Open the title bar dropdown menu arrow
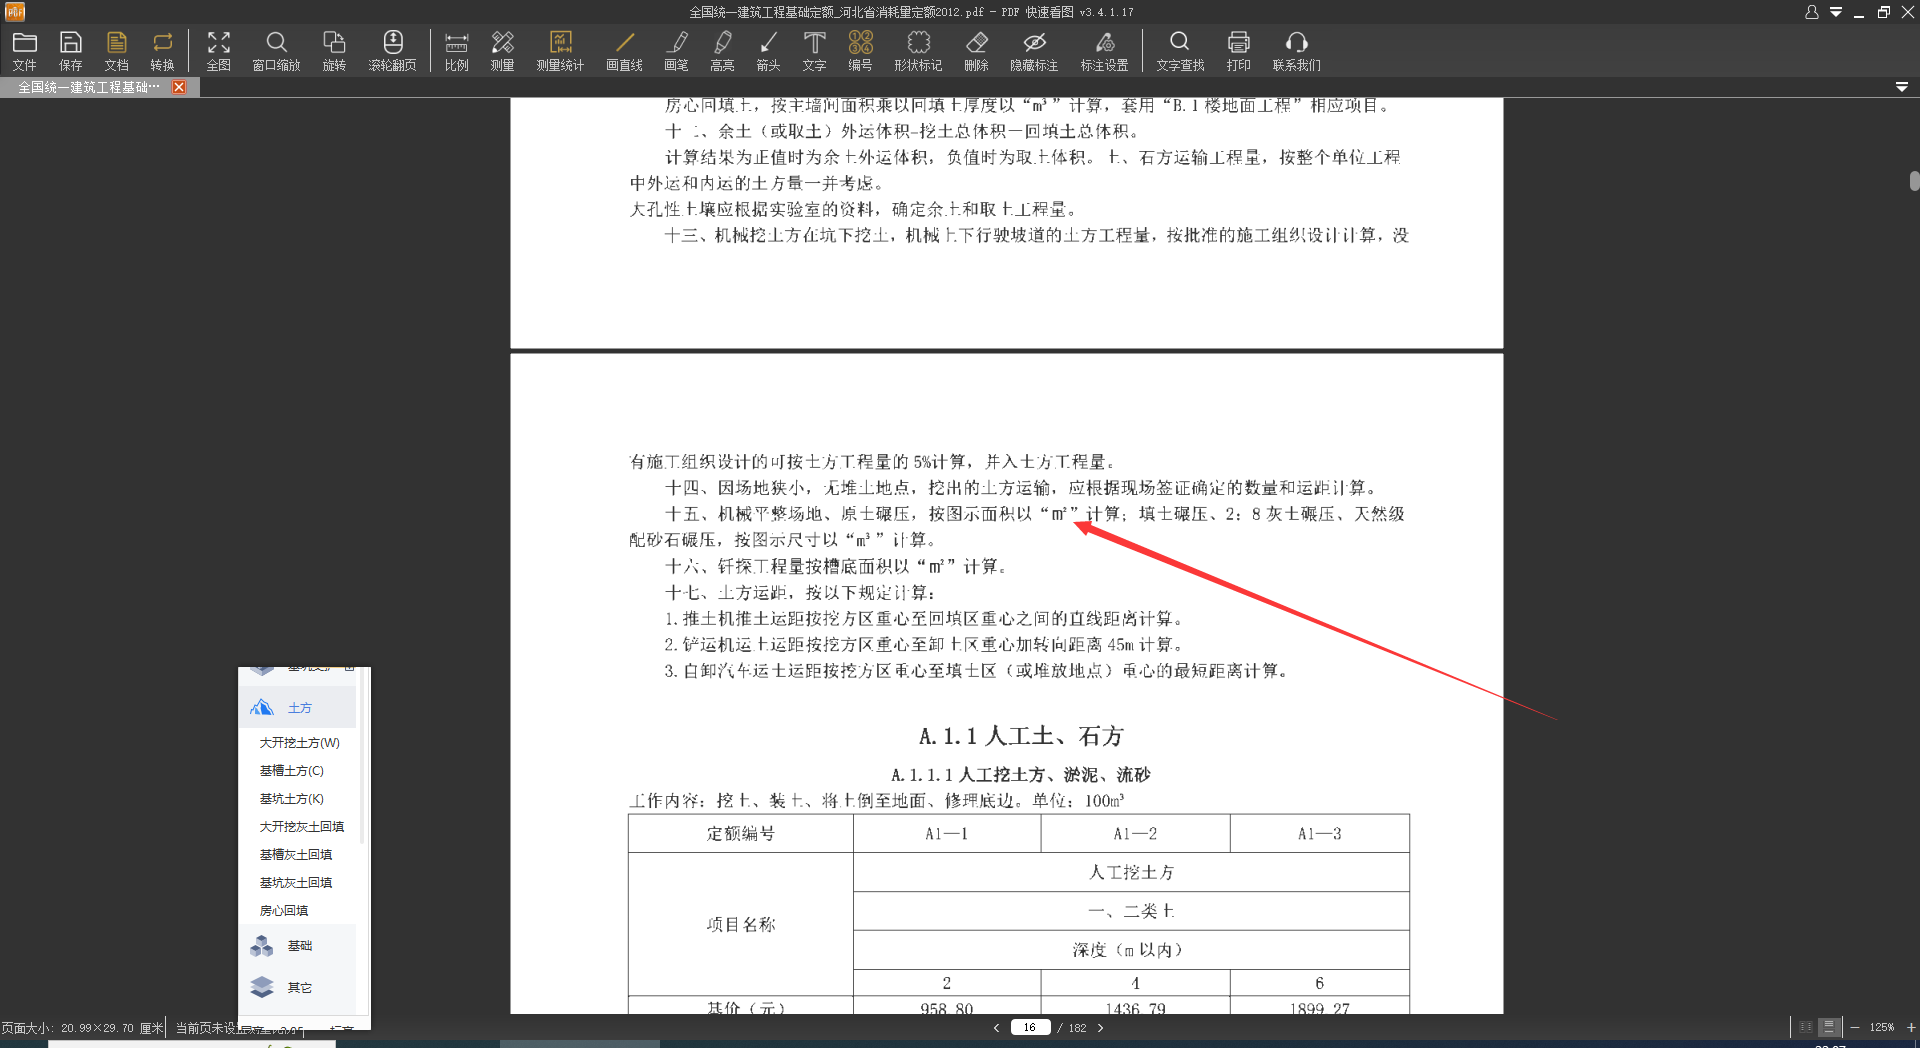 1836,12
